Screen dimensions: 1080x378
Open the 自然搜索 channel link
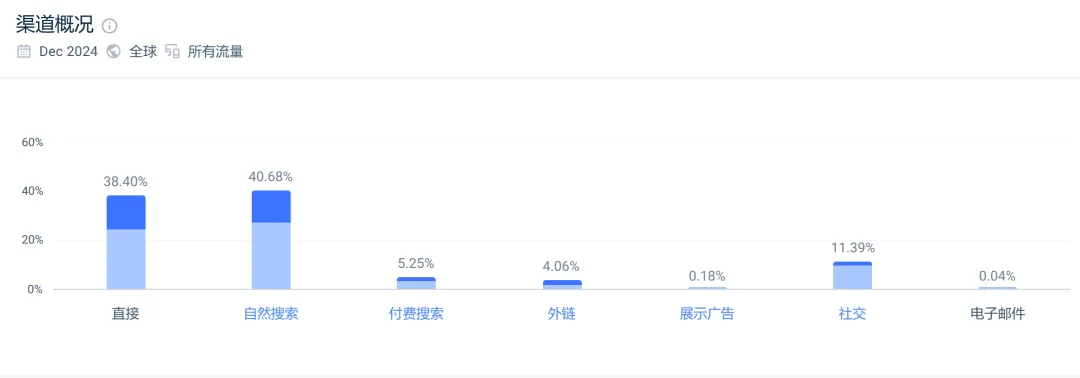click(271, 314)
